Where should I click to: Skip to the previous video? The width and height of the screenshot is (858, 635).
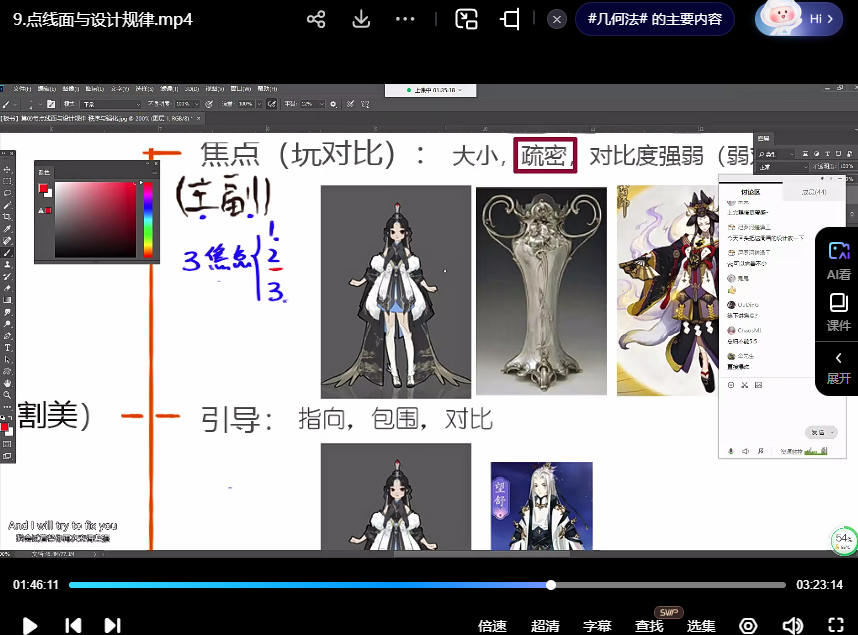(73, 625)
